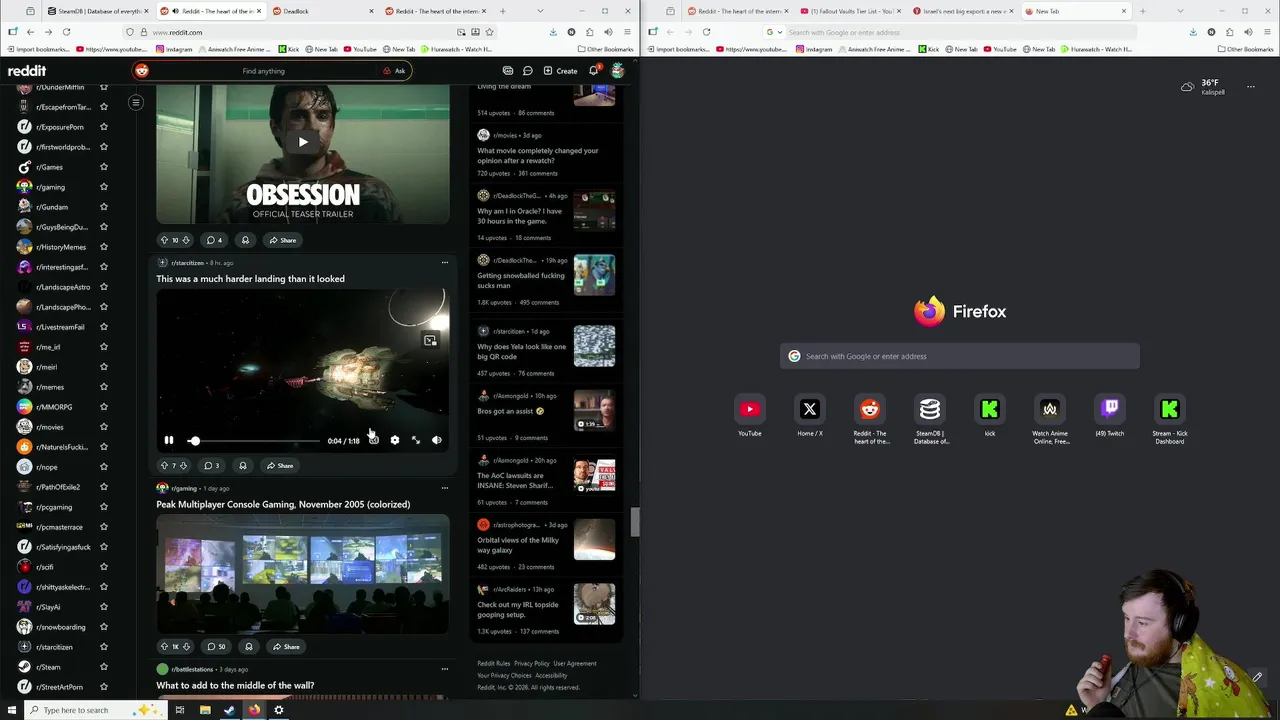Screen dimensions: 1280x720
Task: Star the r/MMORPG community
Action: pyautogui.click(x=103, y=407)
